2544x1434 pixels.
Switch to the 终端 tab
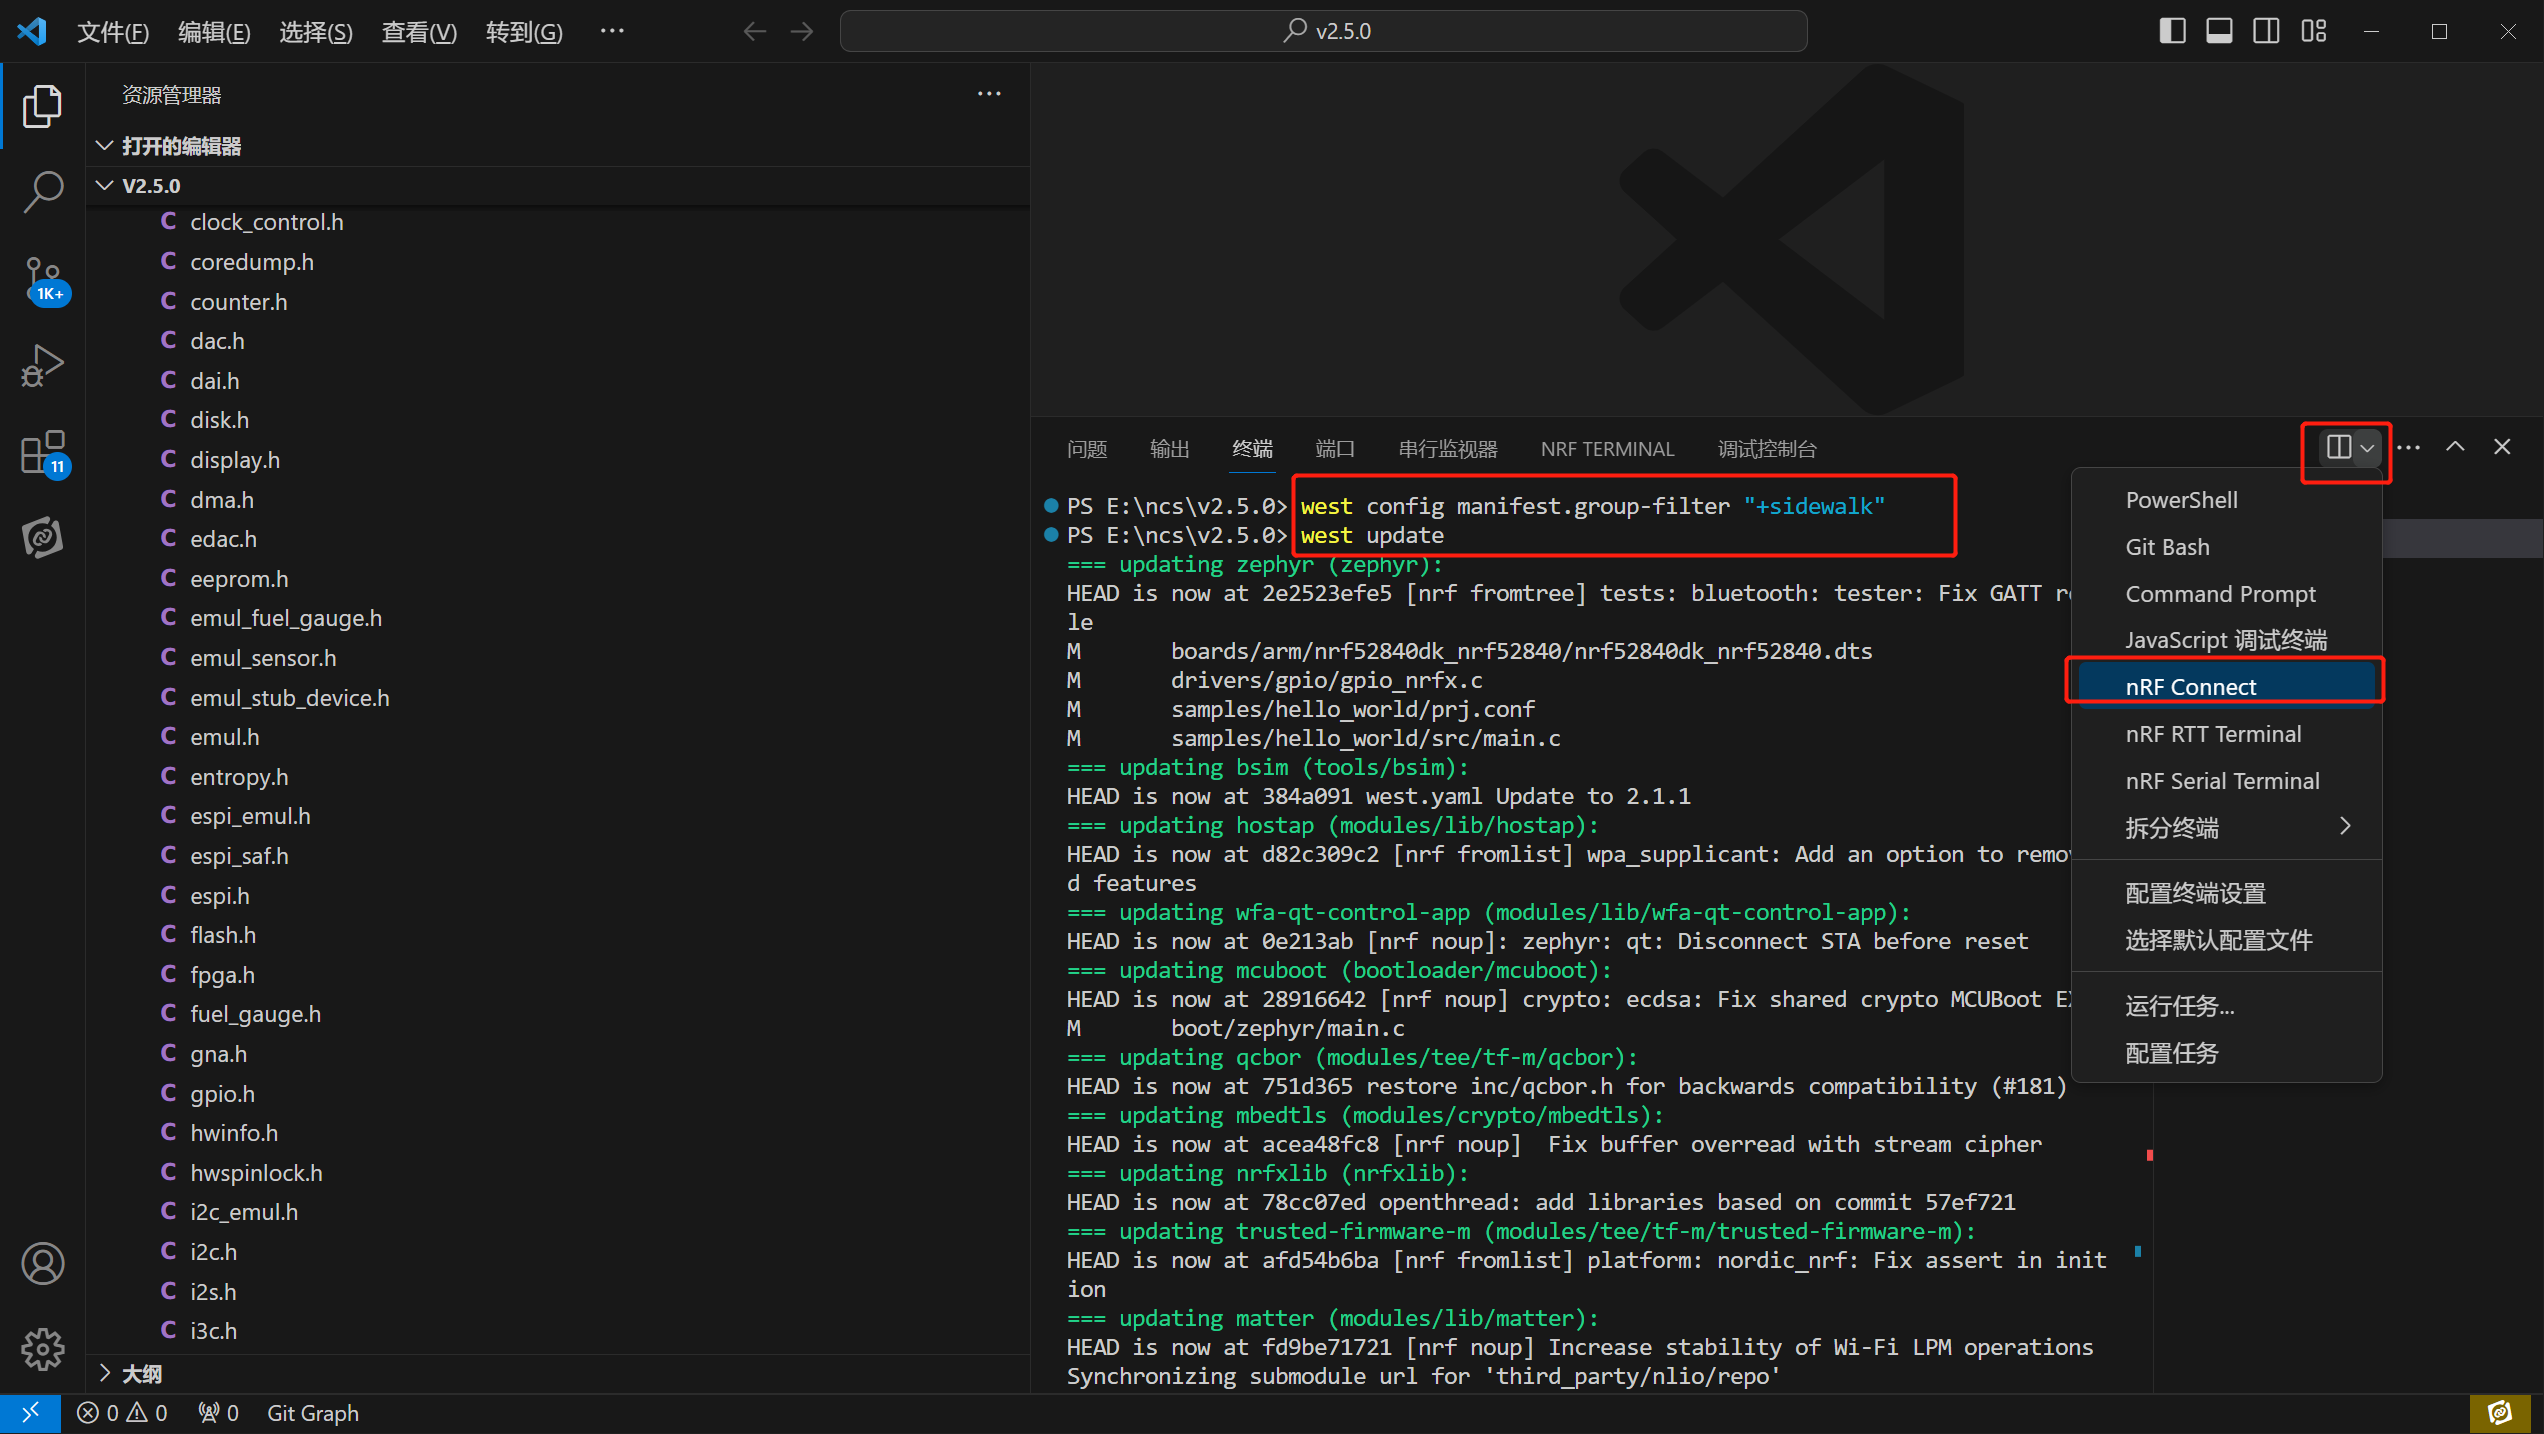1252,449
